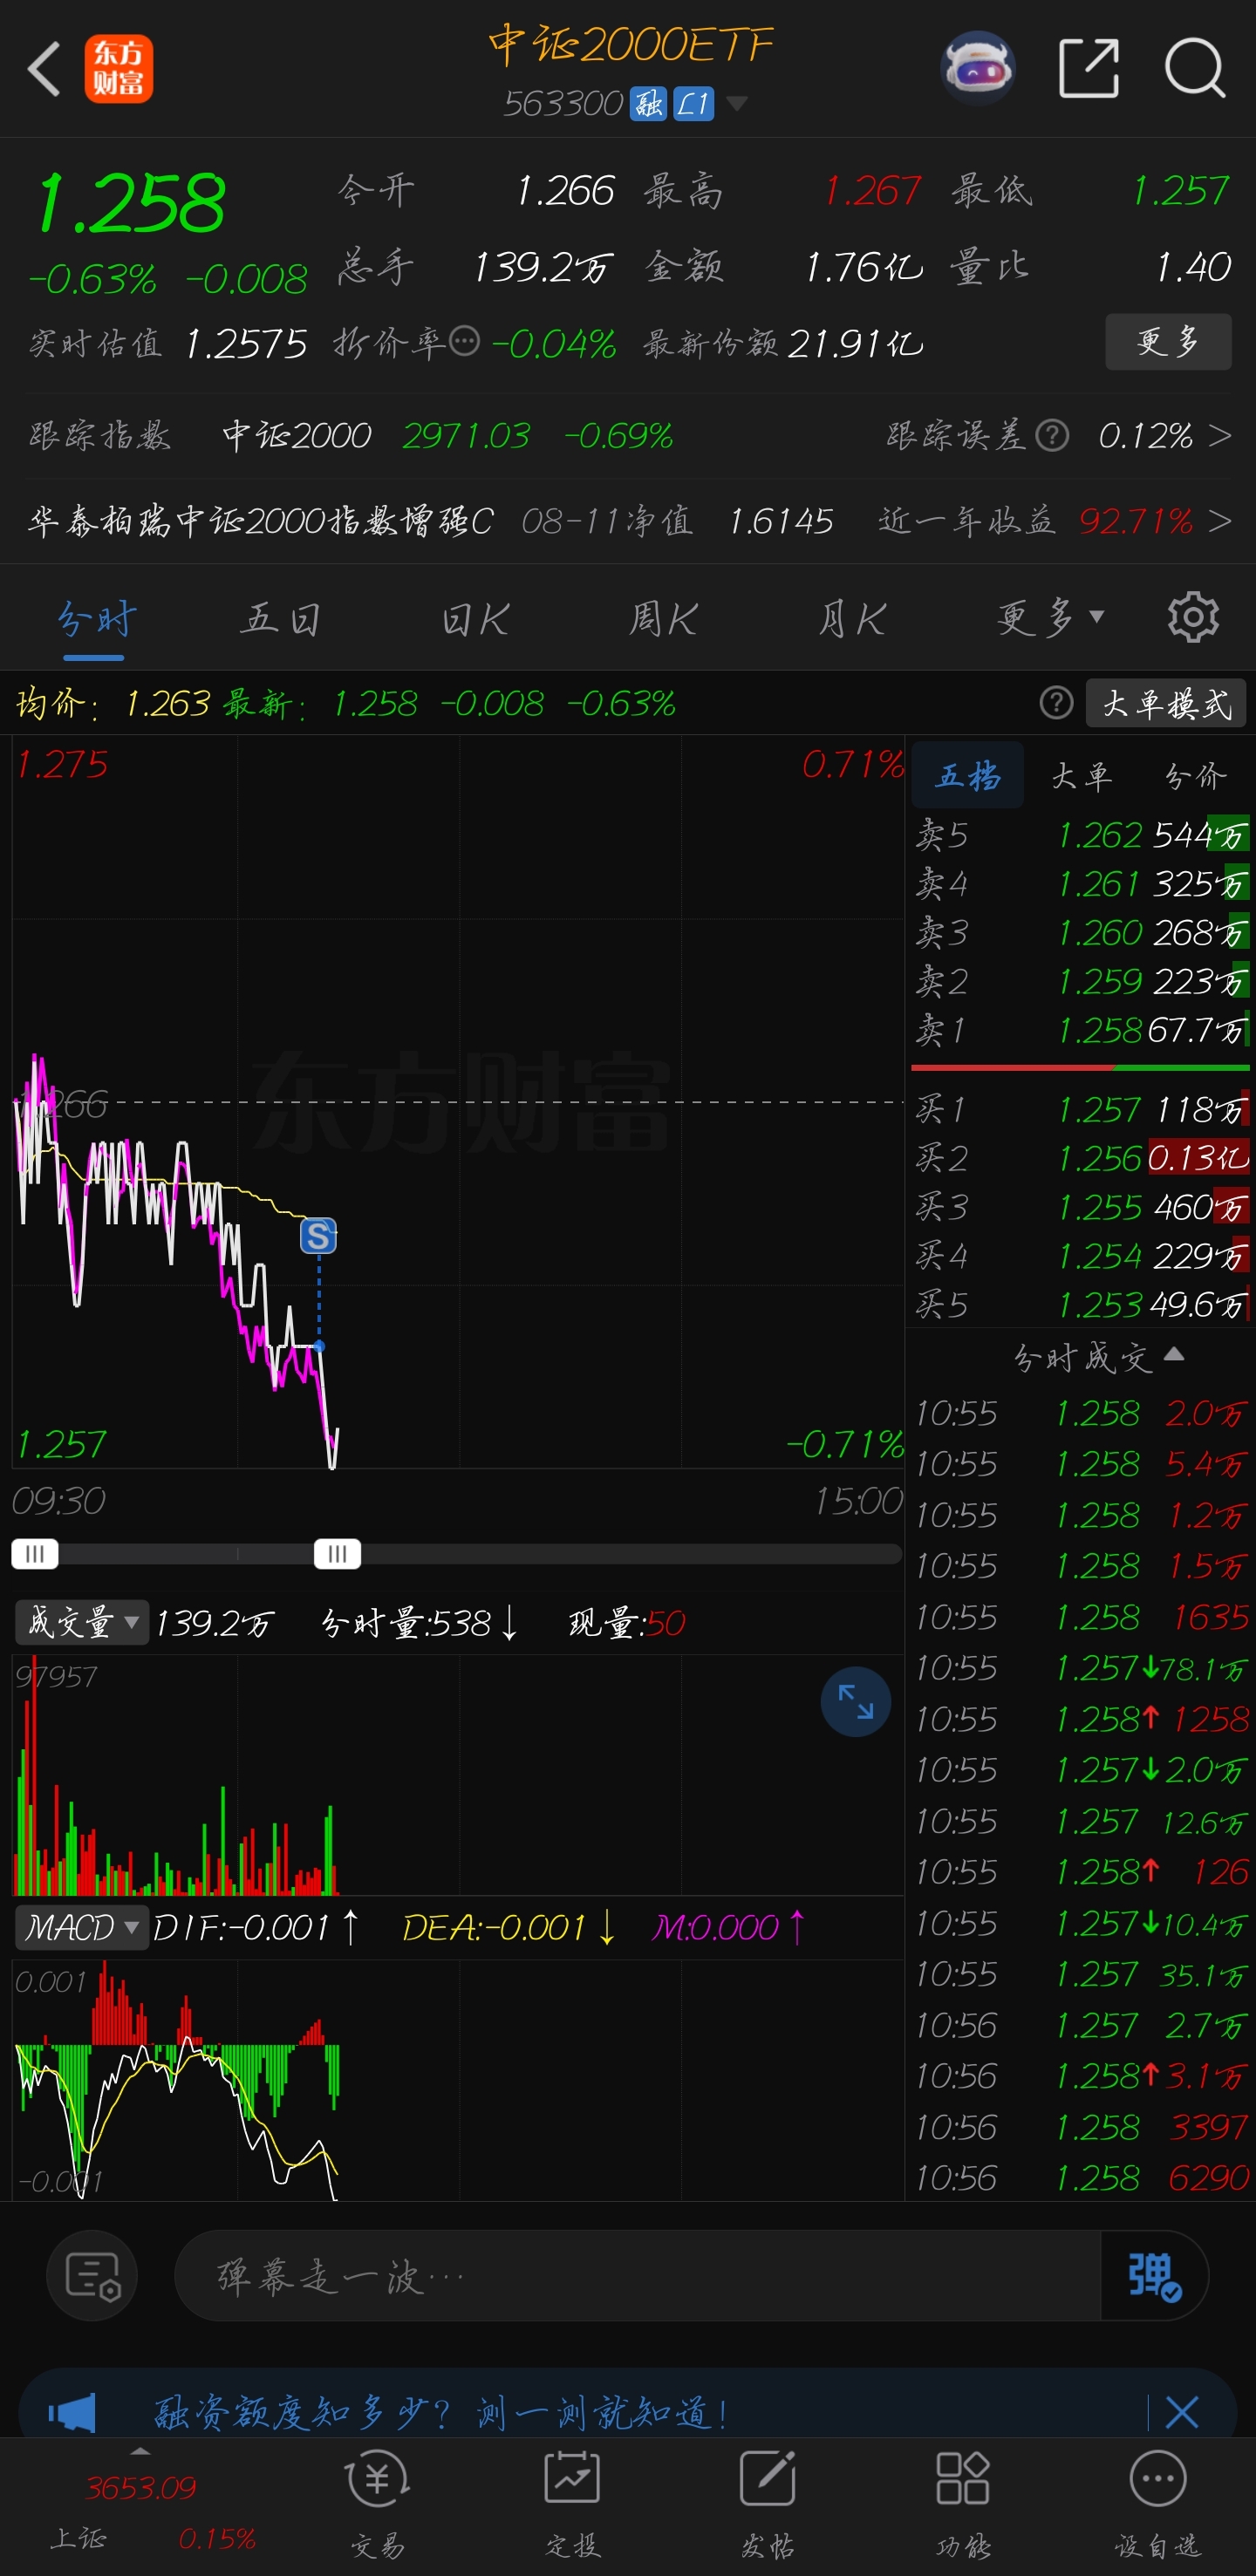1256x2576 pixels.
Task: Select right handle of time range slider
Action: click(337, 1553)
